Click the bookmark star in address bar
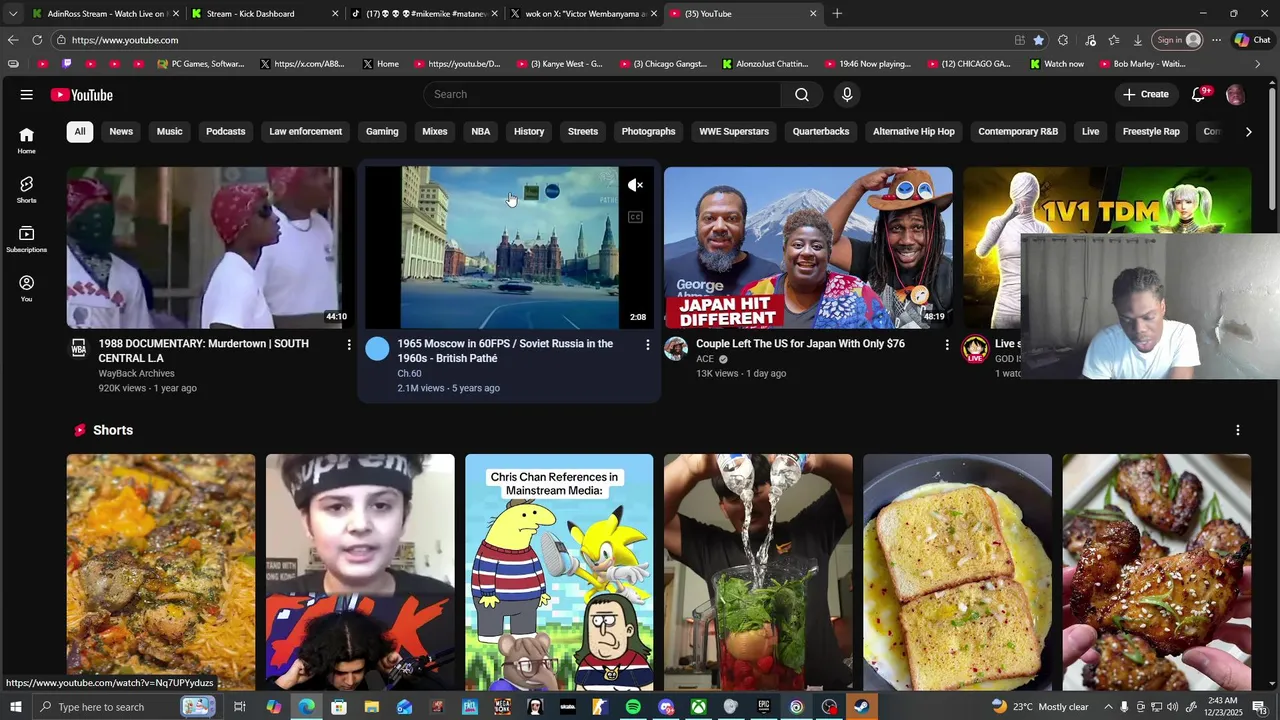 coord(1039,40)
